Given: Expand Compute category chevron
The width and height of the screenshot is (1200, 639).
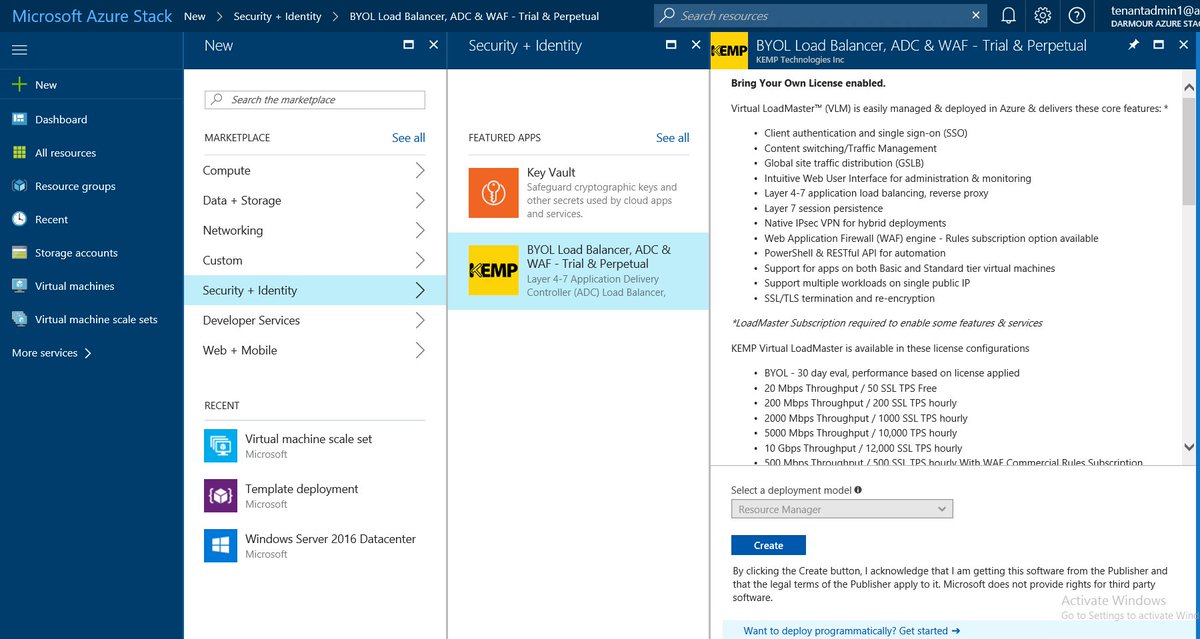Looking at the screenshot, I should pos(420,171).
